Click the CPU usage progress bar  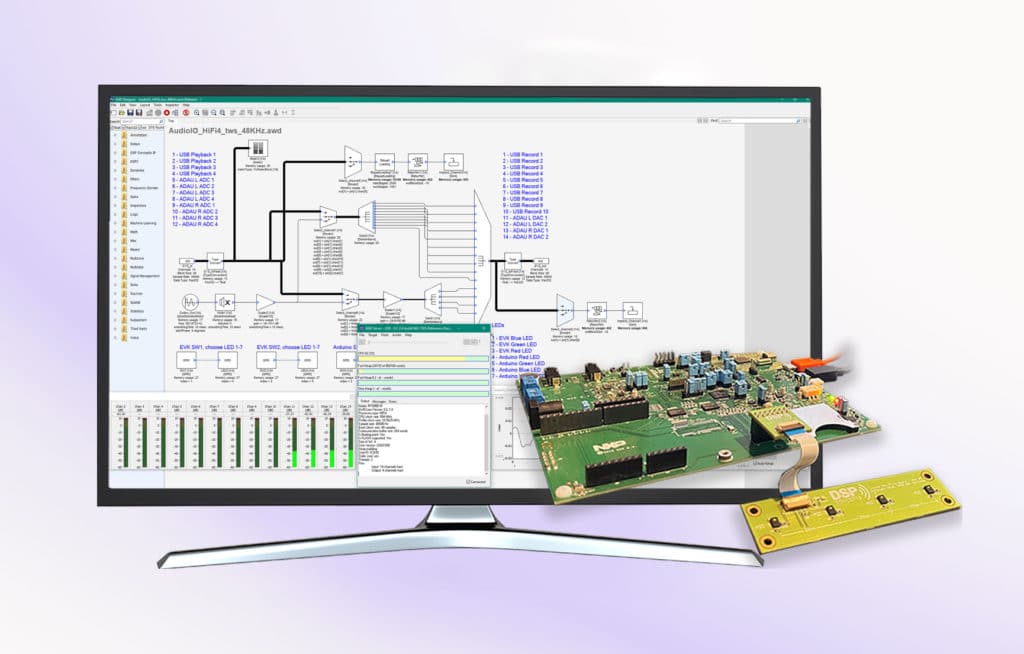(423, 359)
